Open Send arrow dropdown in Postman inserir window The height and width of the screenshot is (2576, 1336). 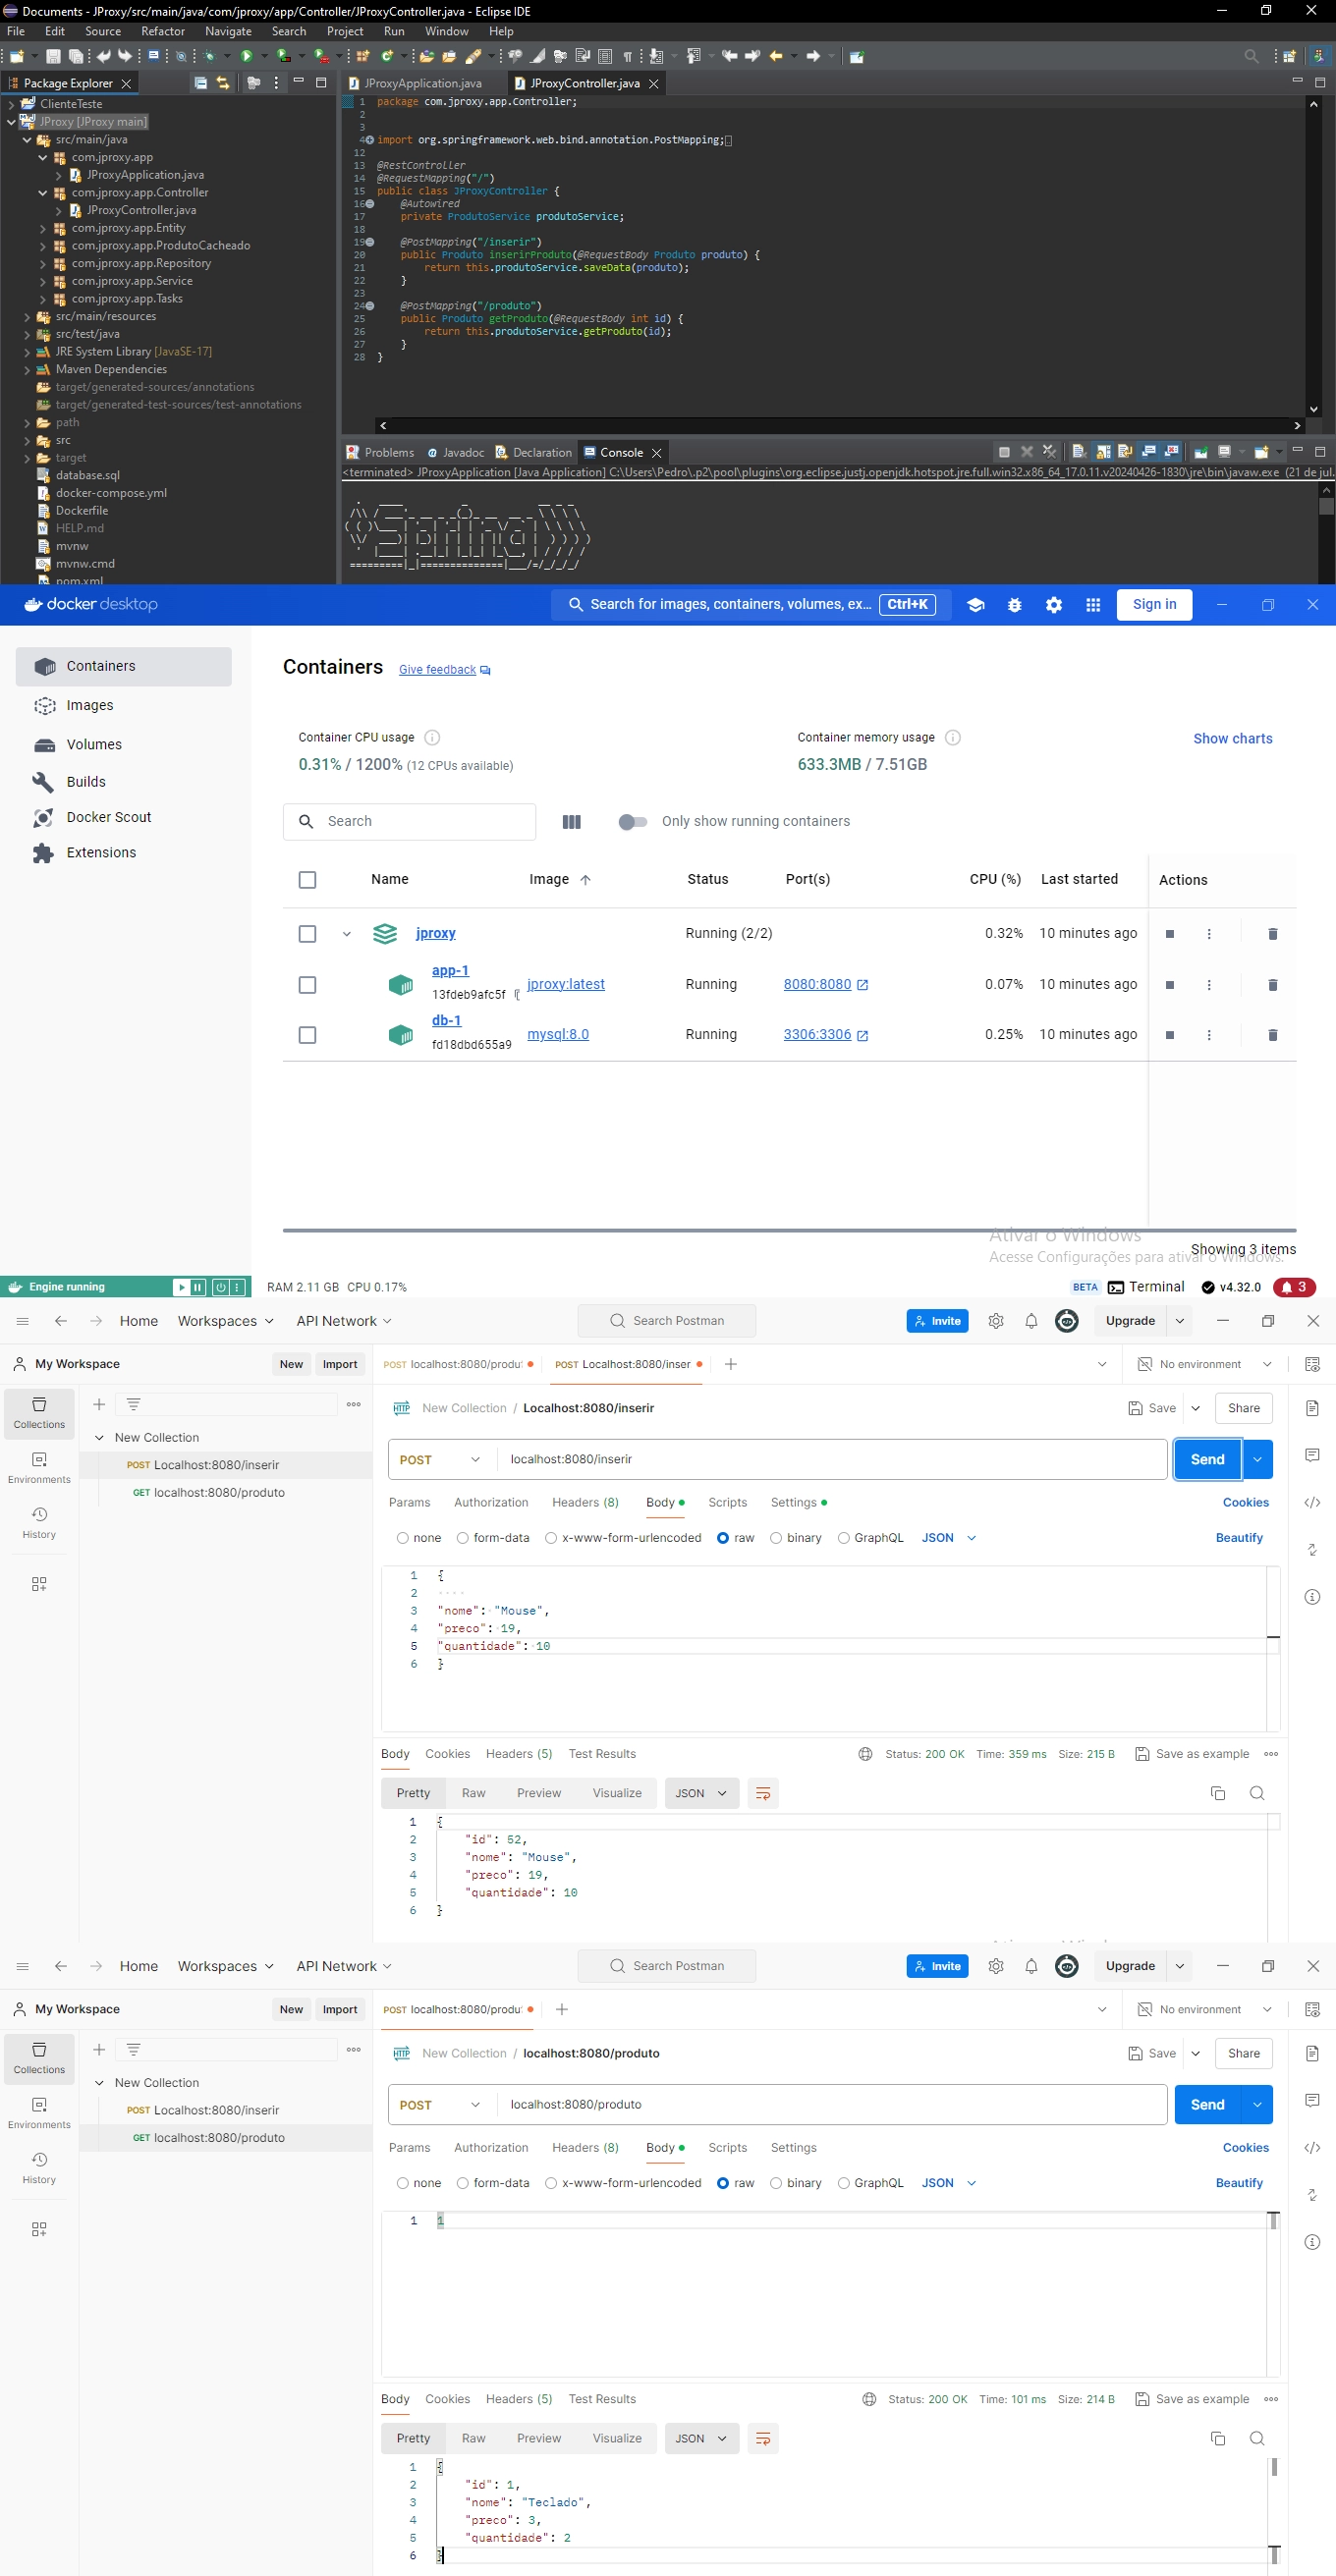(1258, 1460)
